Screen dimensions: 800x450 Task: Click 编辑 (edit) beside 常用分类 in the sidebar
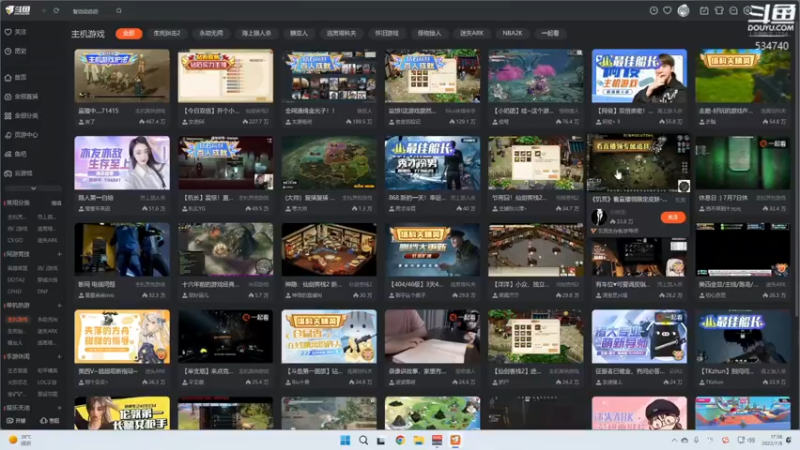pos(56,203)
